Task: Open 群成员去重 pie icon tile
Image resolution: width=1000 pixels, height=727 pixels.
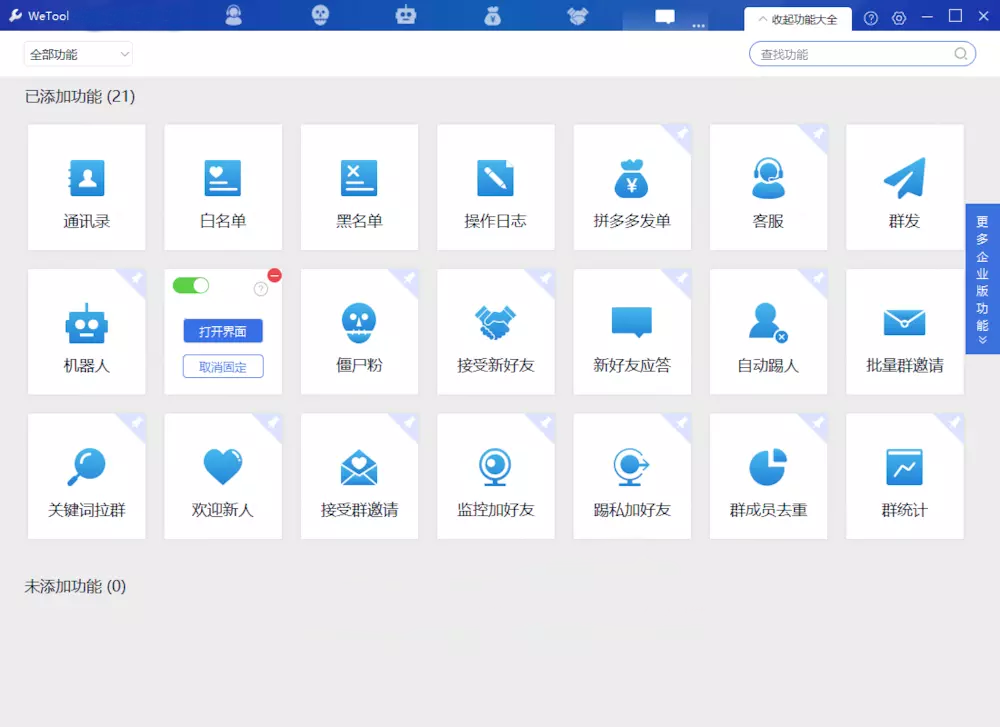Action: click(x=768, y=476)
